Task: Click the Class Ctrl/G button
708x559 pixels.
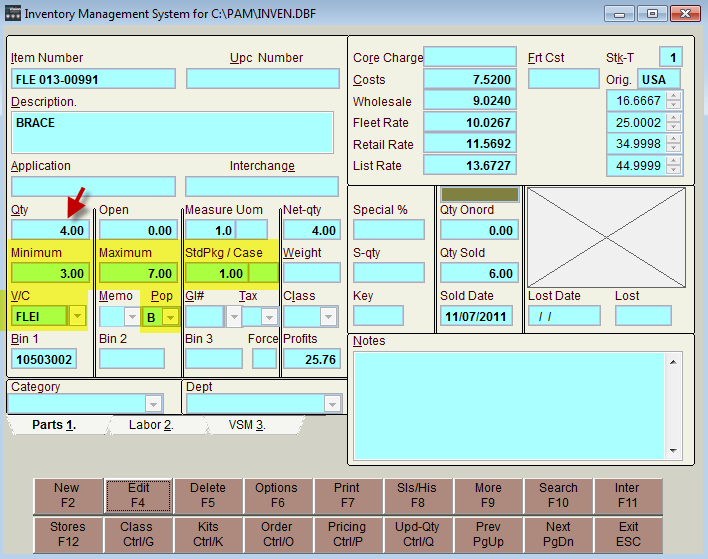Action: 138,535
